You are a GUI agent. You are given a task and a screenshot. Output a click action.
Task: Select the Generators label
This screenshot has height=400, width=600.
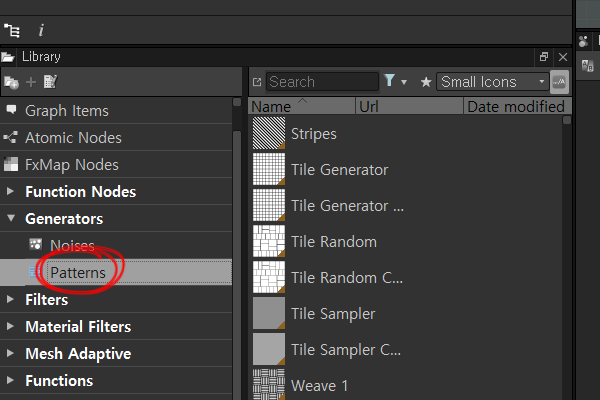(x=64, y=219)
